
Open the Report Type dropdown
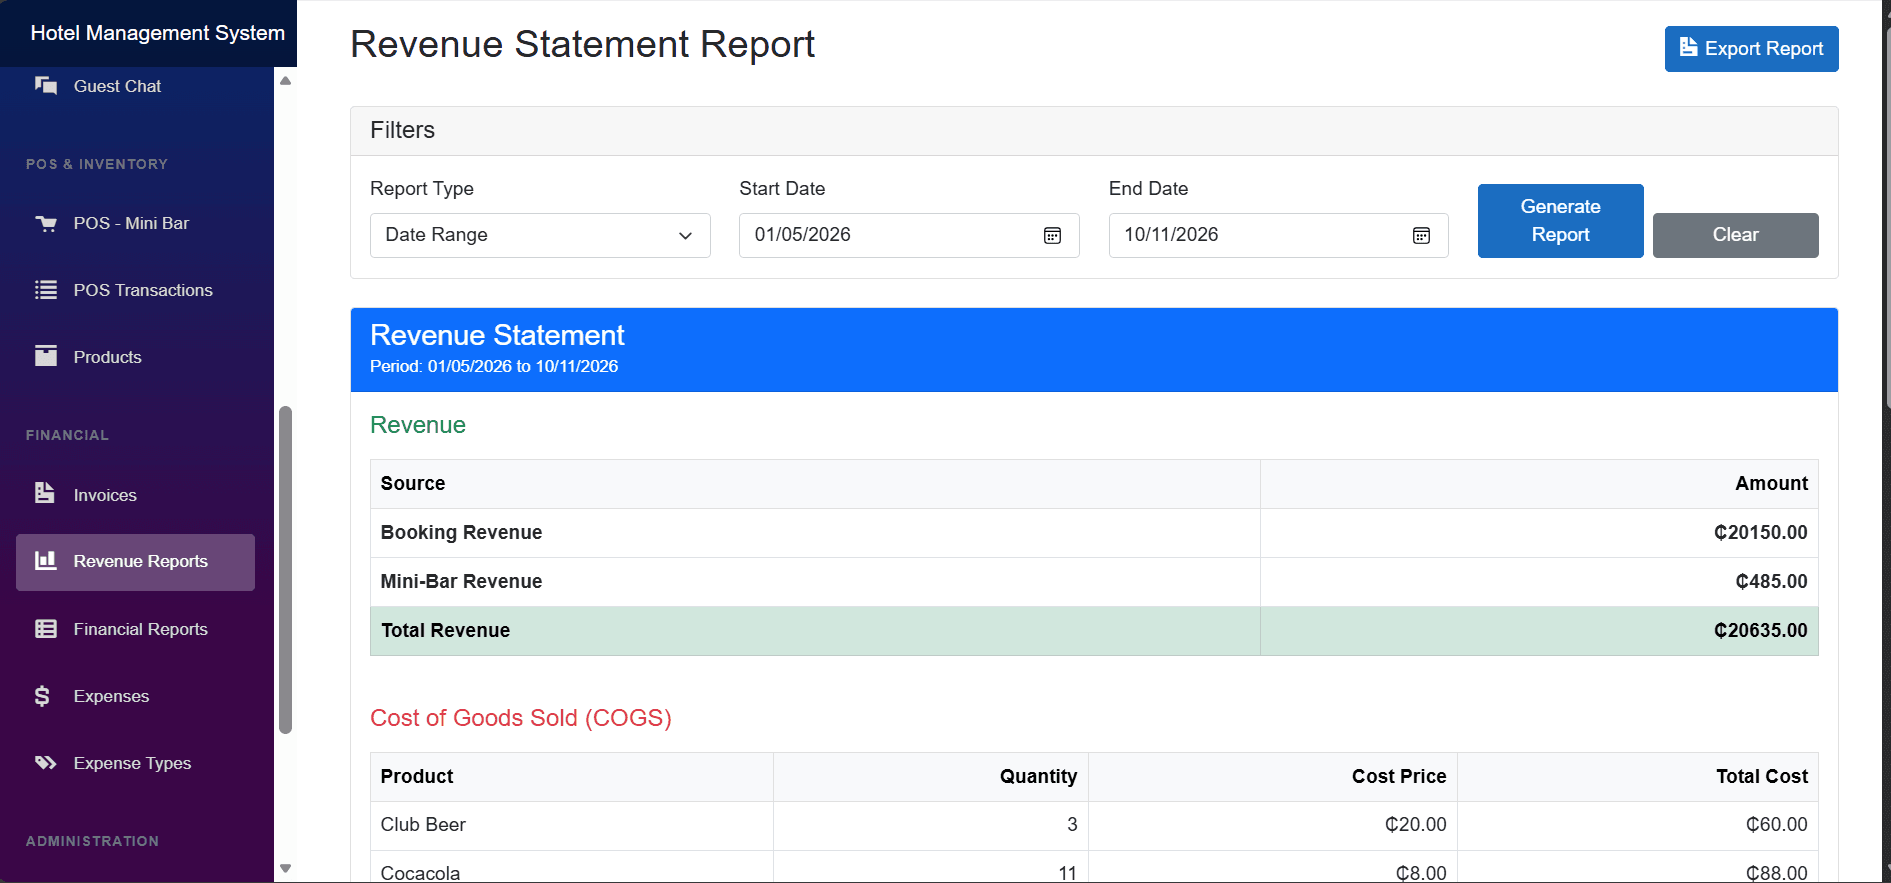(x=540, y=235)
